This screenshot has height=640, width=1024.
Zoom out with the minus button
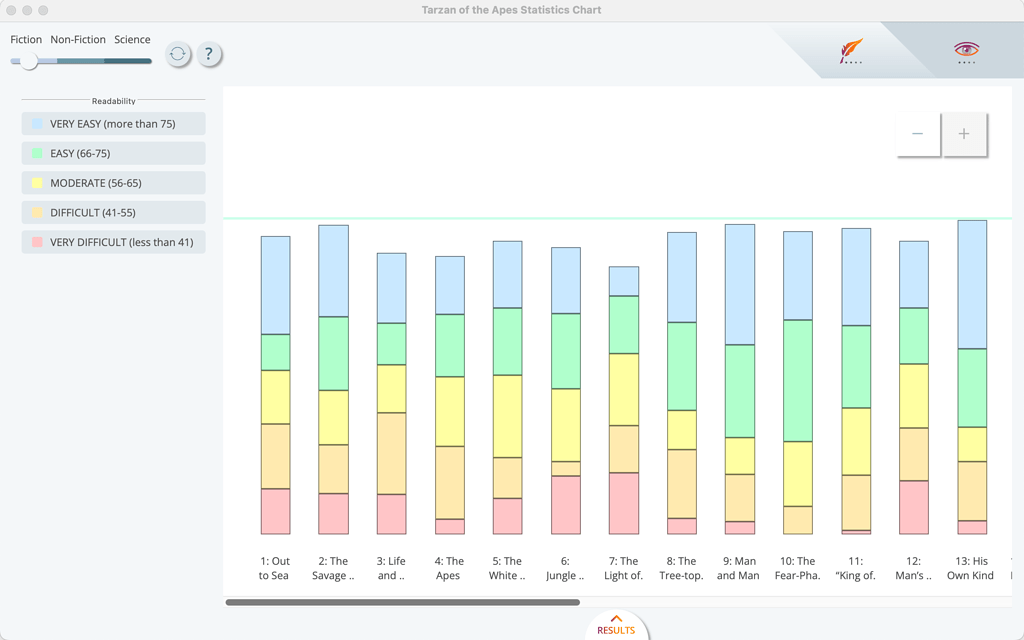pos(918,134)
